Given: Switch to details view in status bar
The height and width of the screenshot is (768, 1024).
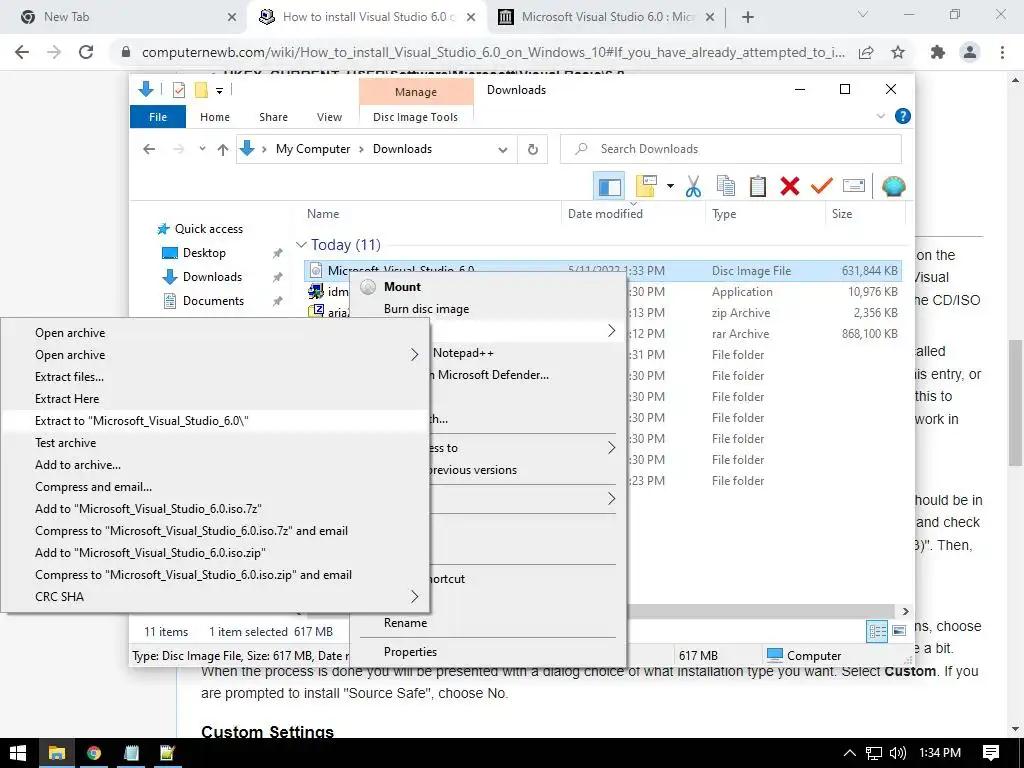Looking at the screenshot, I should click(x=877, y=631).
